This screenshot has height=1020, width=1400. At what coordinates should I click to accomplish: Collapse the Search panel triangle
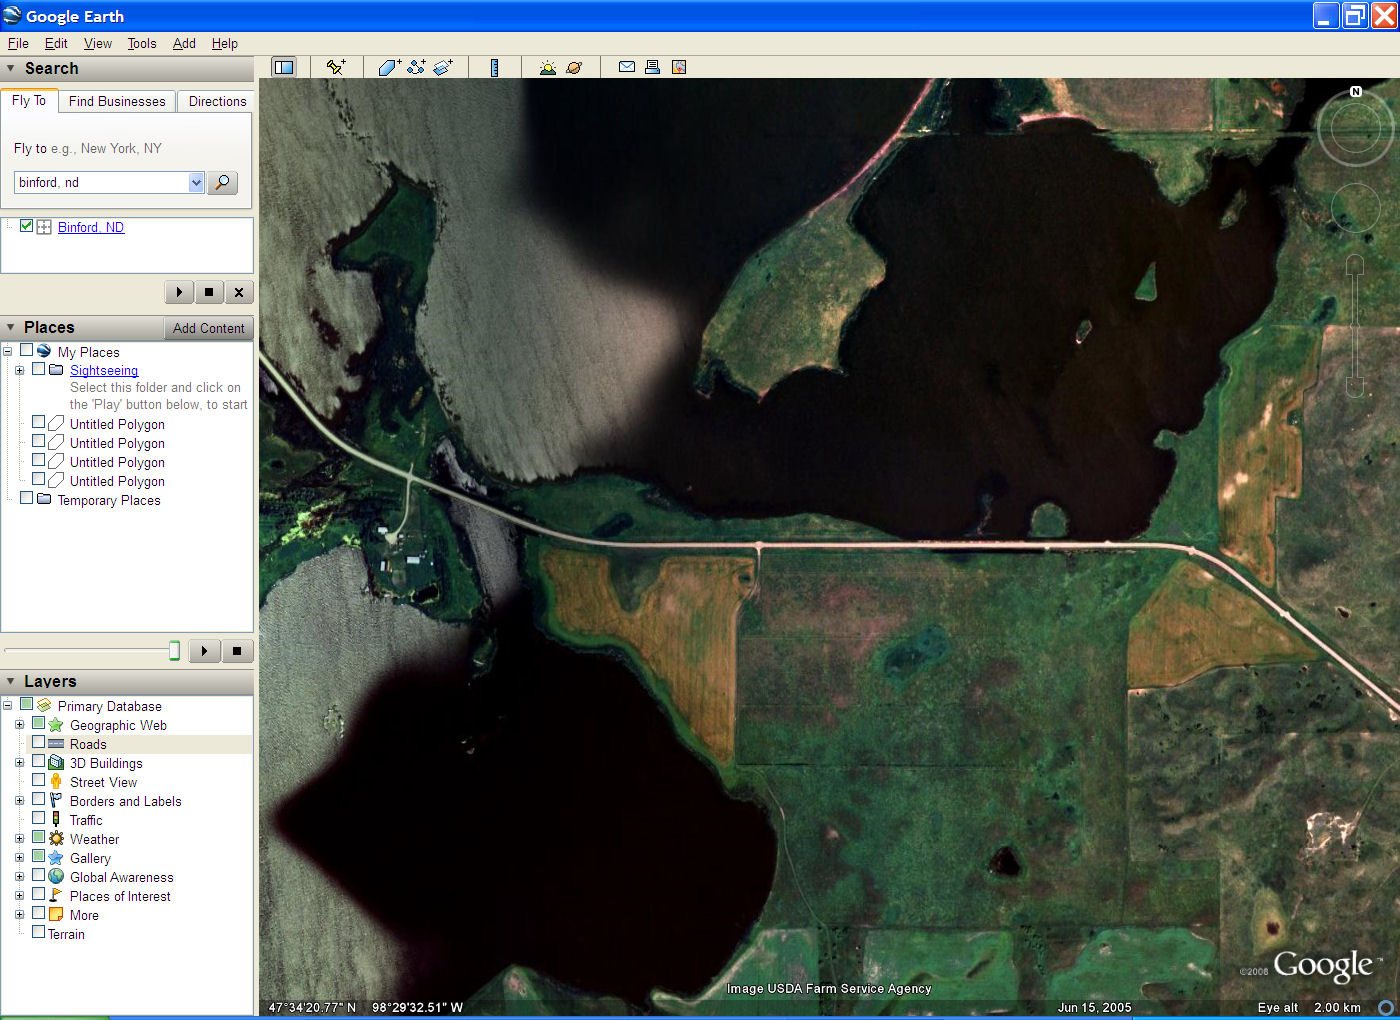pyautogui.click(x=11, y=69)
